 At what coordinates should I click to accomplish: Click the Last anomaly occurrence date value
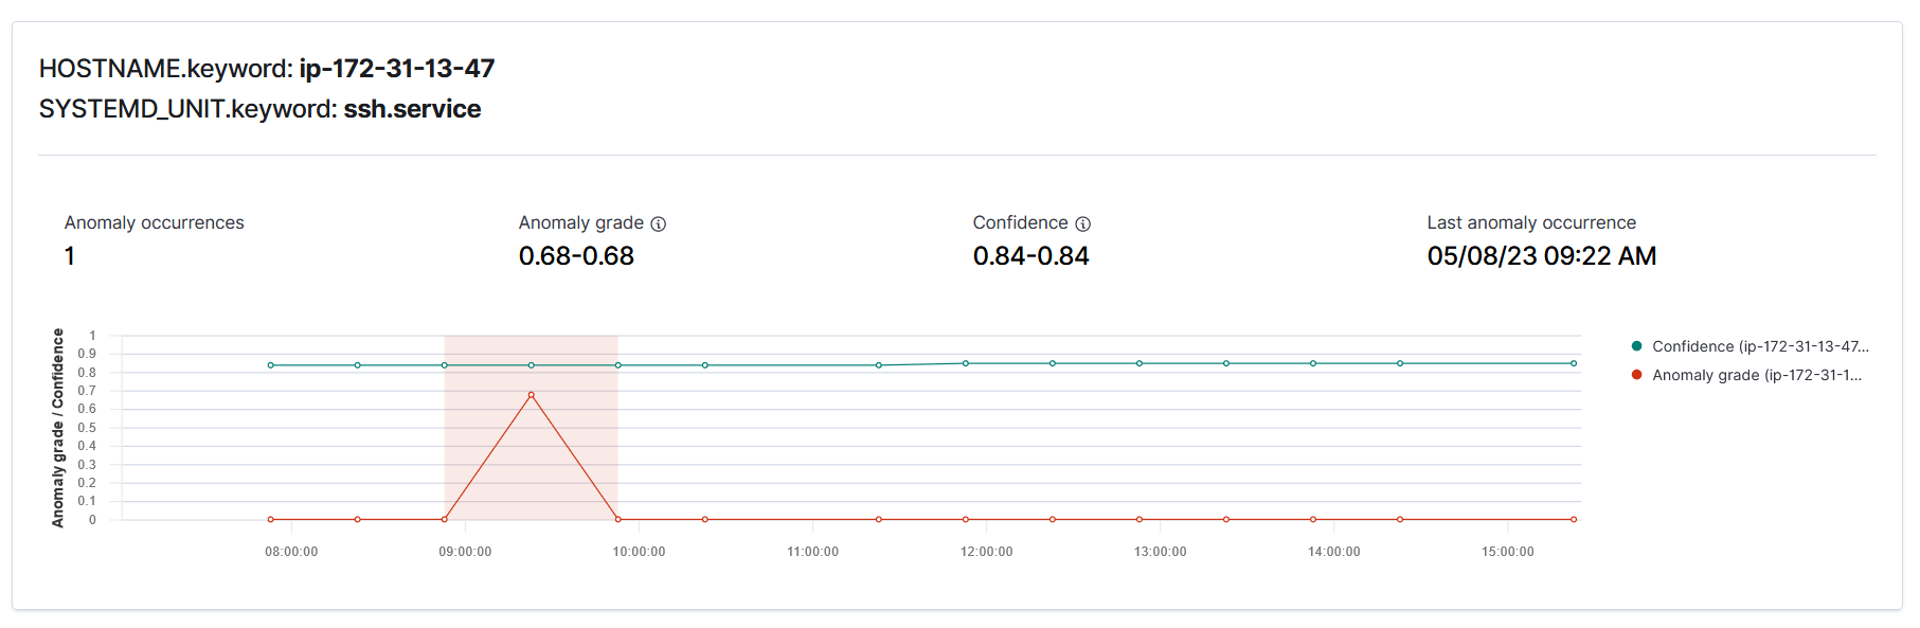click(1541, 256)
